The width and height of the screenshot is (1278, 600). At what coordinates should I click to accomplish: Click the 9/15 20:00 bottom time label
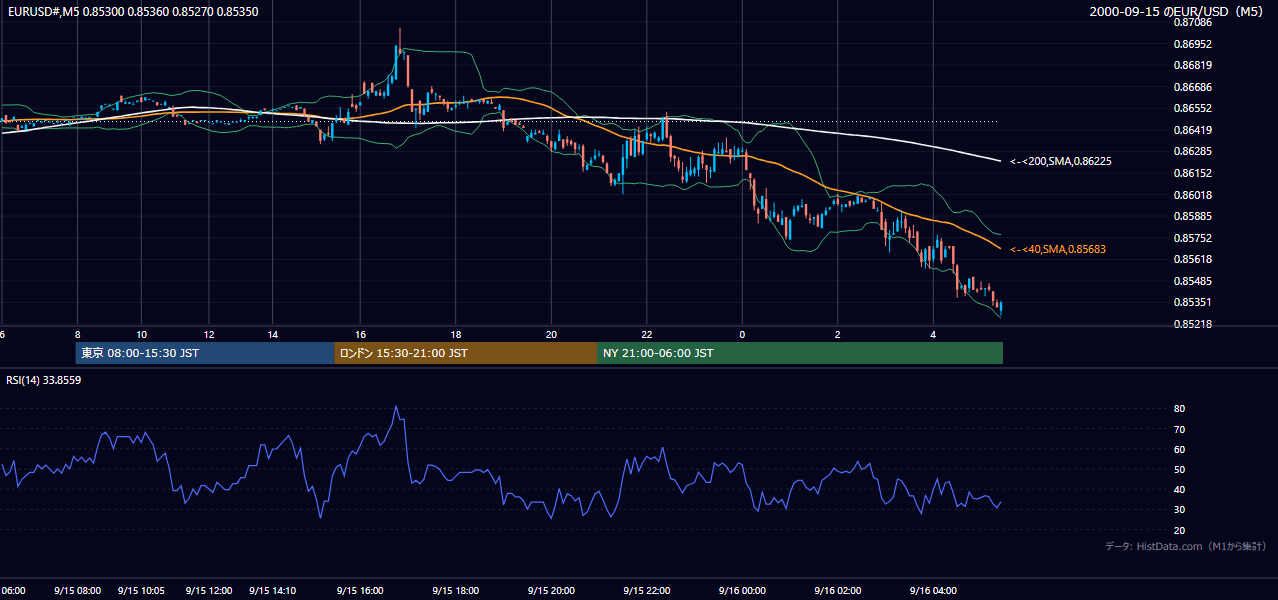551,591
